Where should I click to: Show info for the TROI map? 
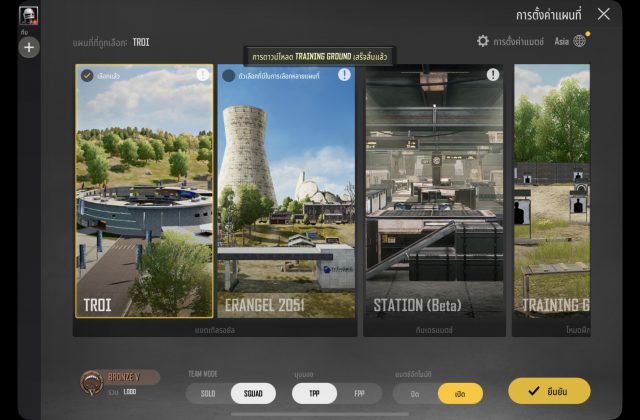[x=203, y=75]
